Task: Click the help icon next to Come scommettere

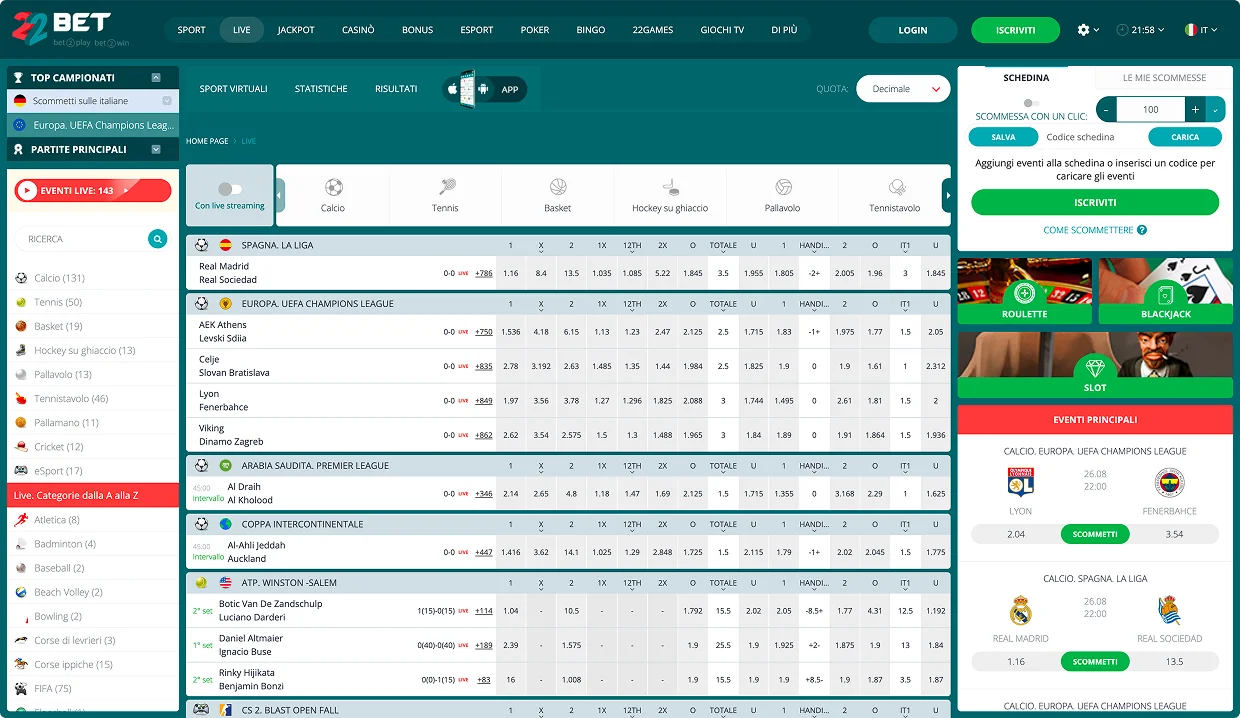Action: coord(1142,230)
